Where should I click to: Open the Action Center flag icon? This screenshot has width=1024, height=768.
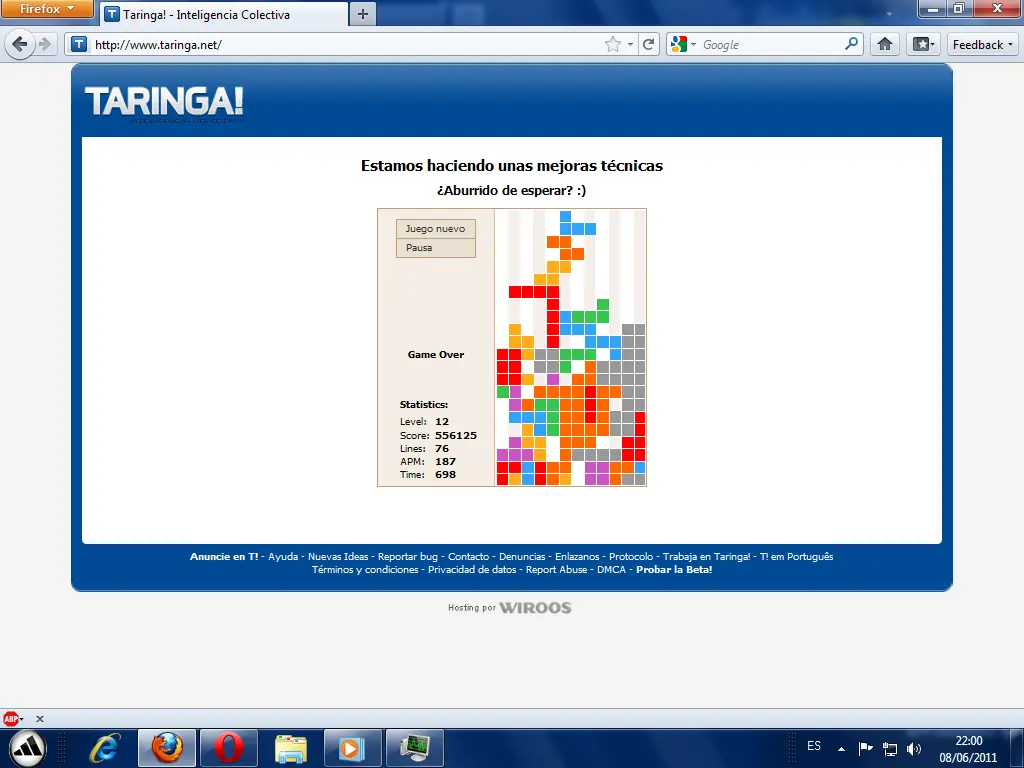coord(865,748)
